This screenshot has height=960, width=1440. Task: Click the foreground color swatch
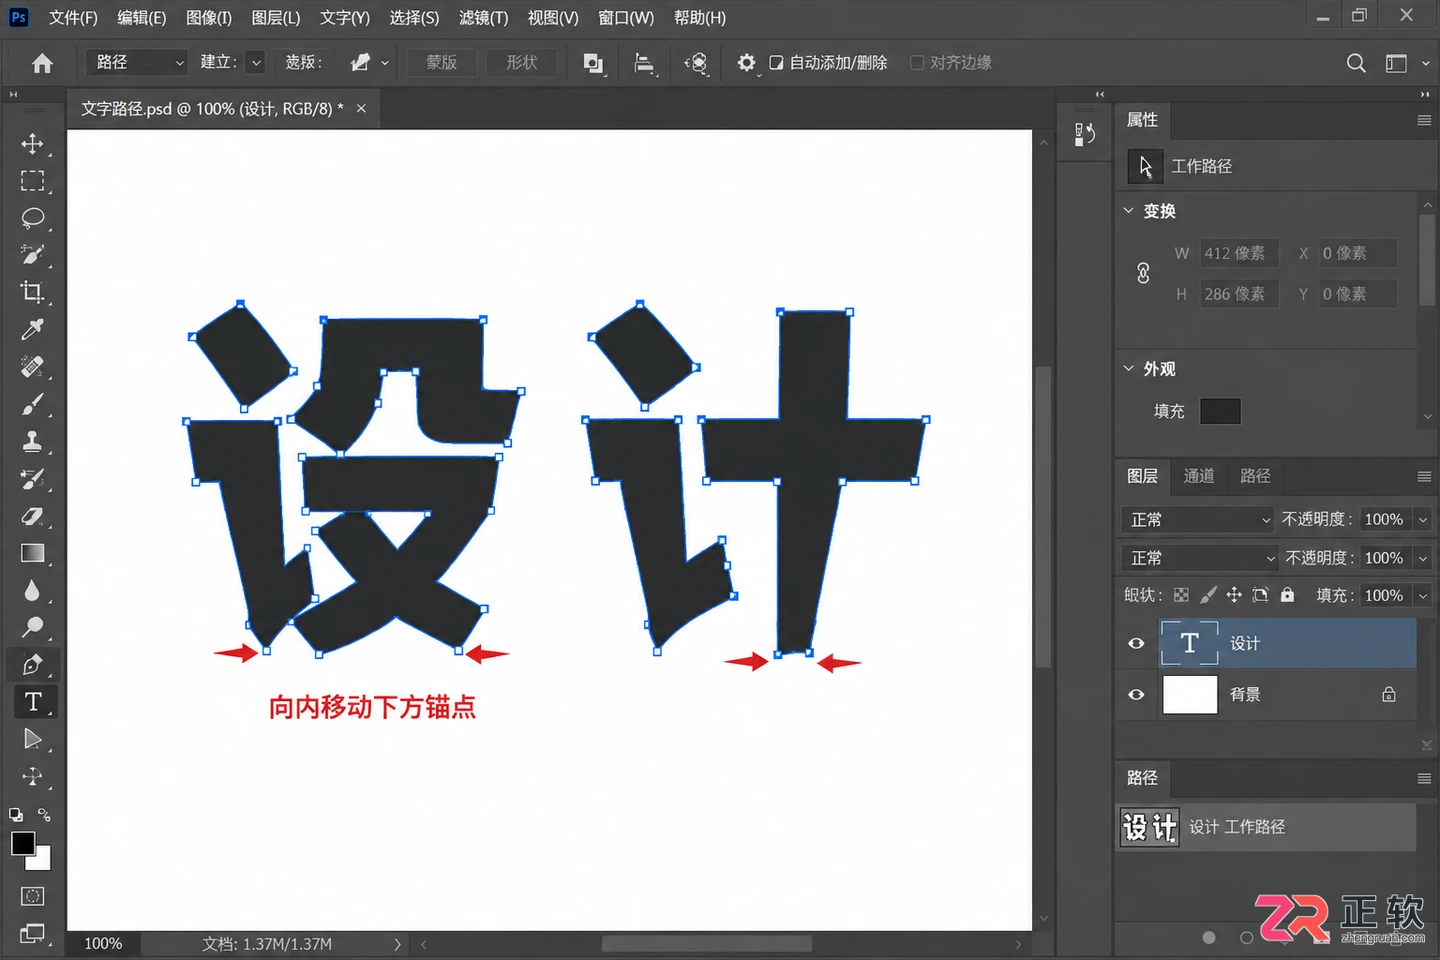click(x=23, y=843)
